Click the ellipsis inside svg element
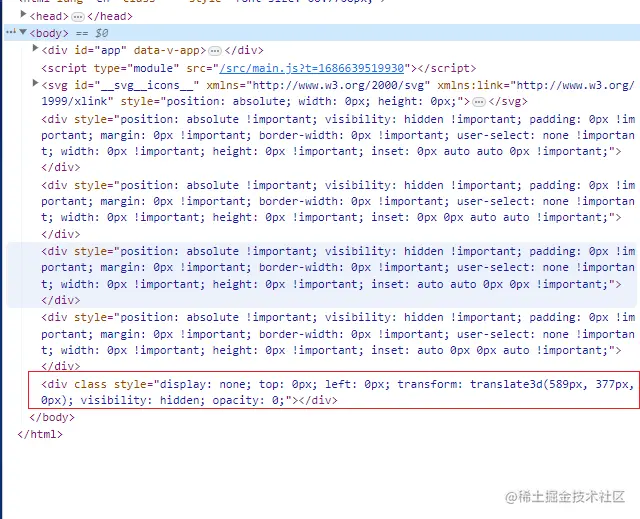The height and width of the screenshot is (519, 640). [479, 102]
